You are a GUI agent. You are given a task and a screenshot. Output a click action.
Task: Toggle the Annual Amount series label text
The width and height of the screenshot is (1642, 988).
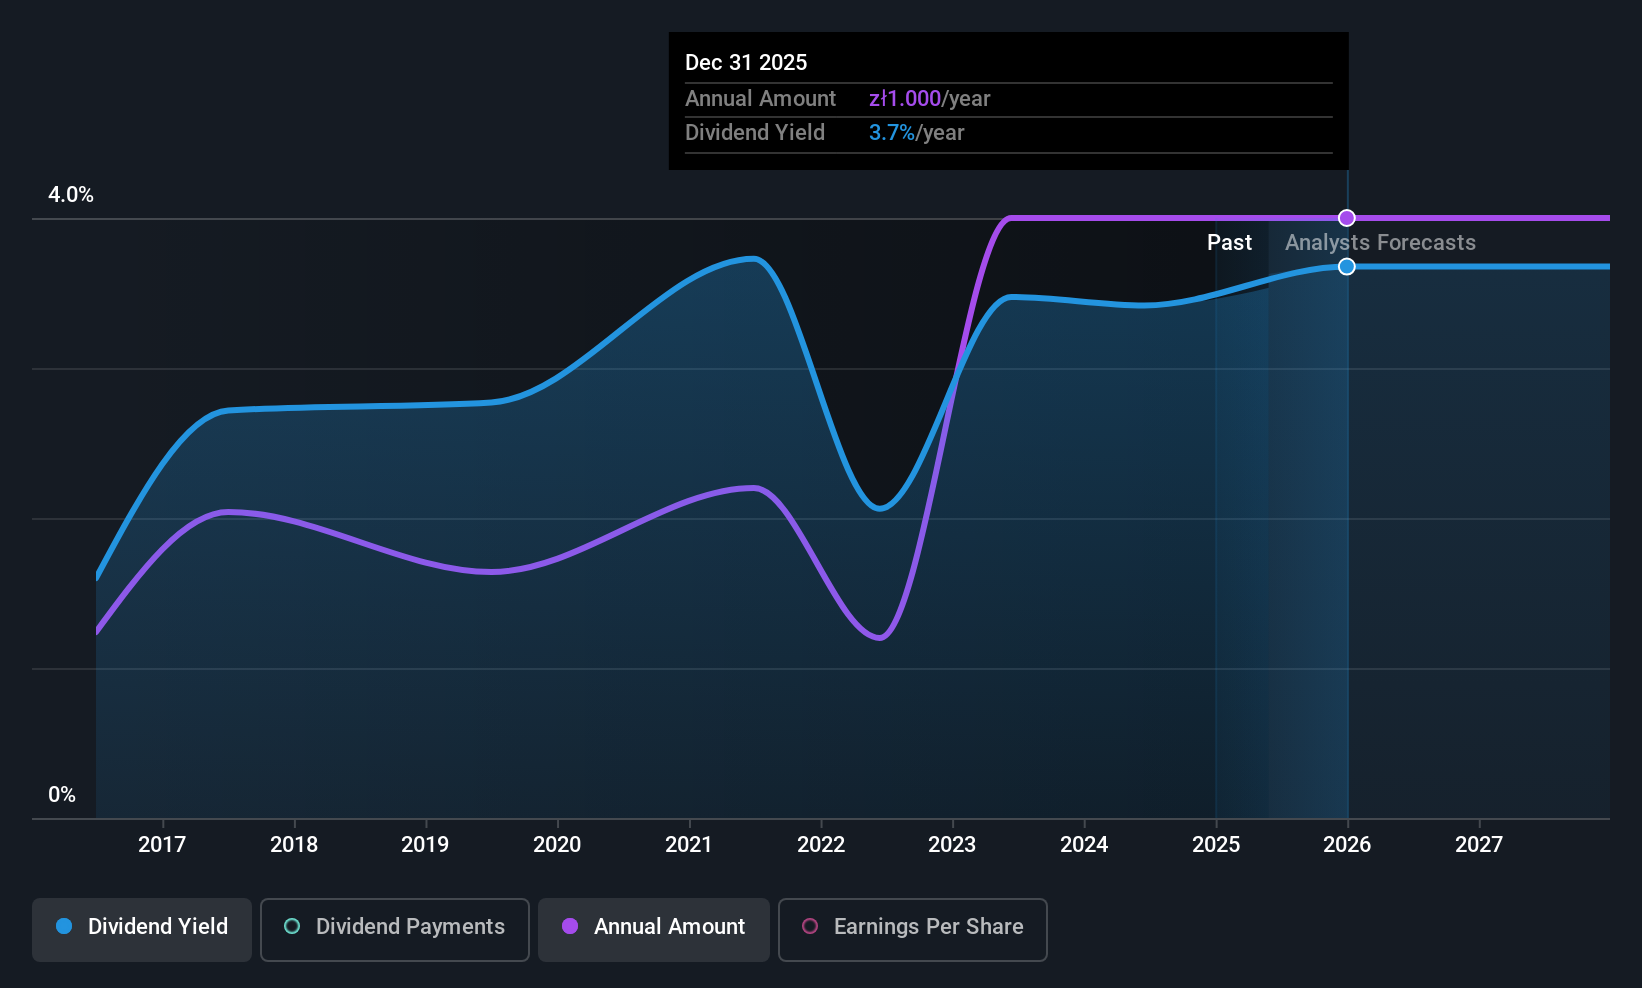[669, 926]
